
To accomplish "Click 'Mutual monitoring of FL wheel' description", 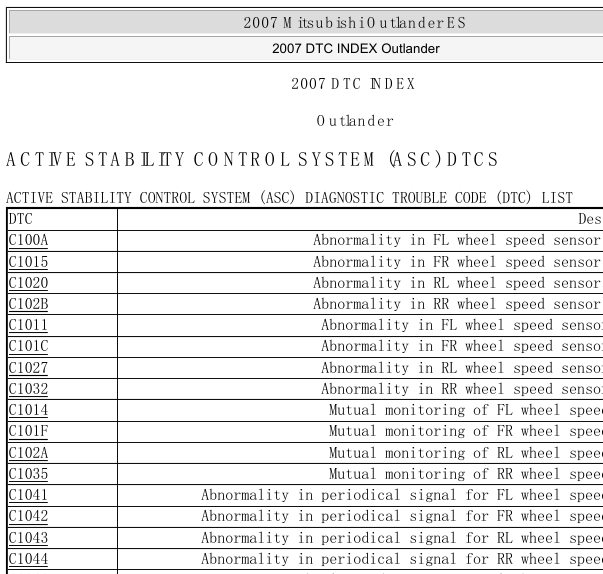I will 466,411.
